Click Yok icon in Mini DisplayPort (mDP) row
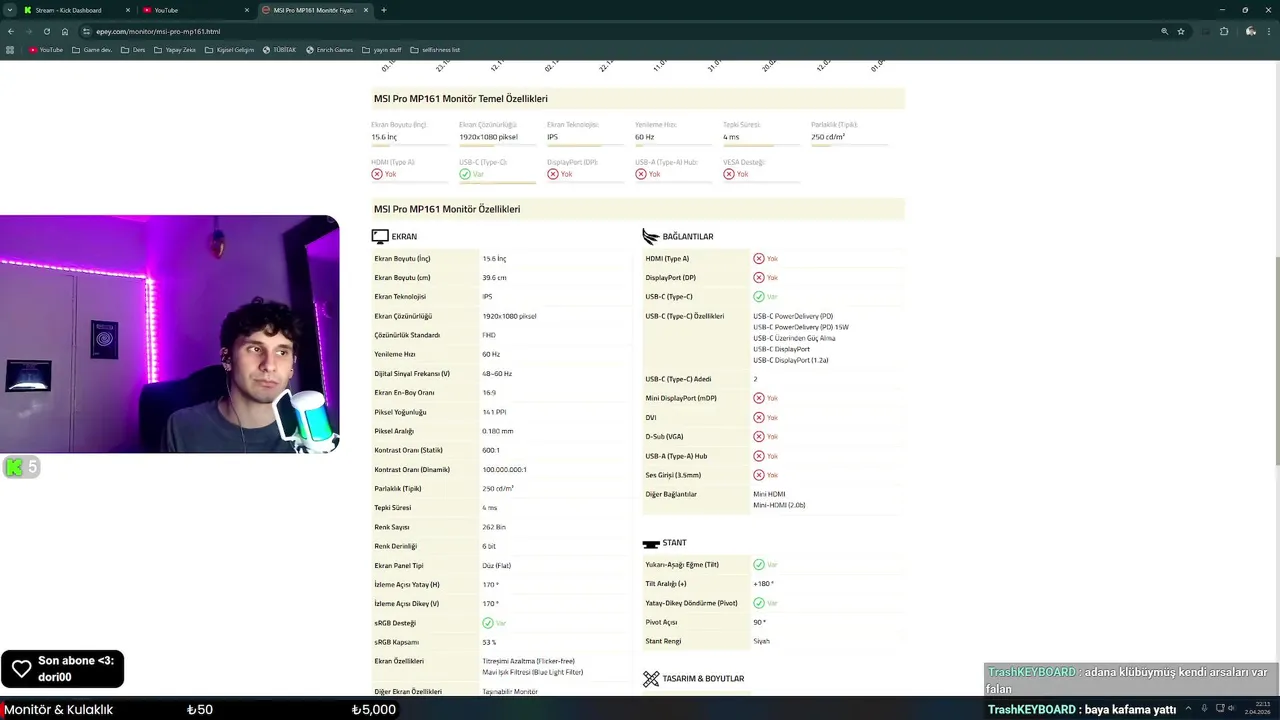The height and width of the screenshot is (720, 1280). 759,398
